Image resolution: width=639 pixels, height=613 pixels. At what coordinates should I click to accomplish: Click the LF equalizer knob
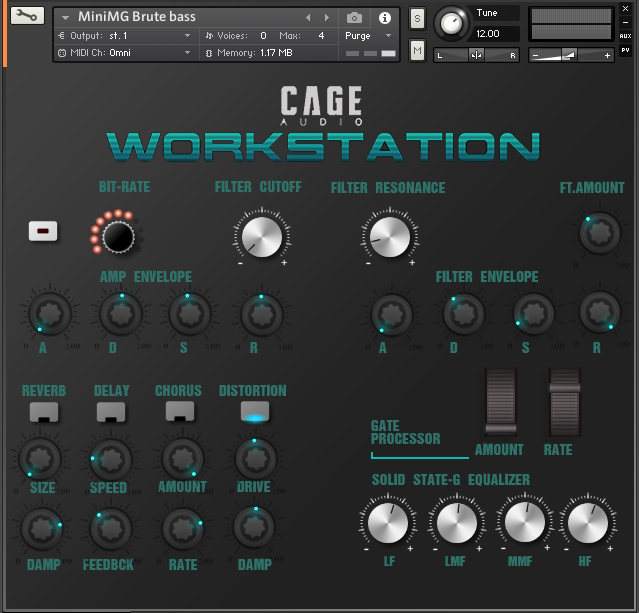(388, 523)
